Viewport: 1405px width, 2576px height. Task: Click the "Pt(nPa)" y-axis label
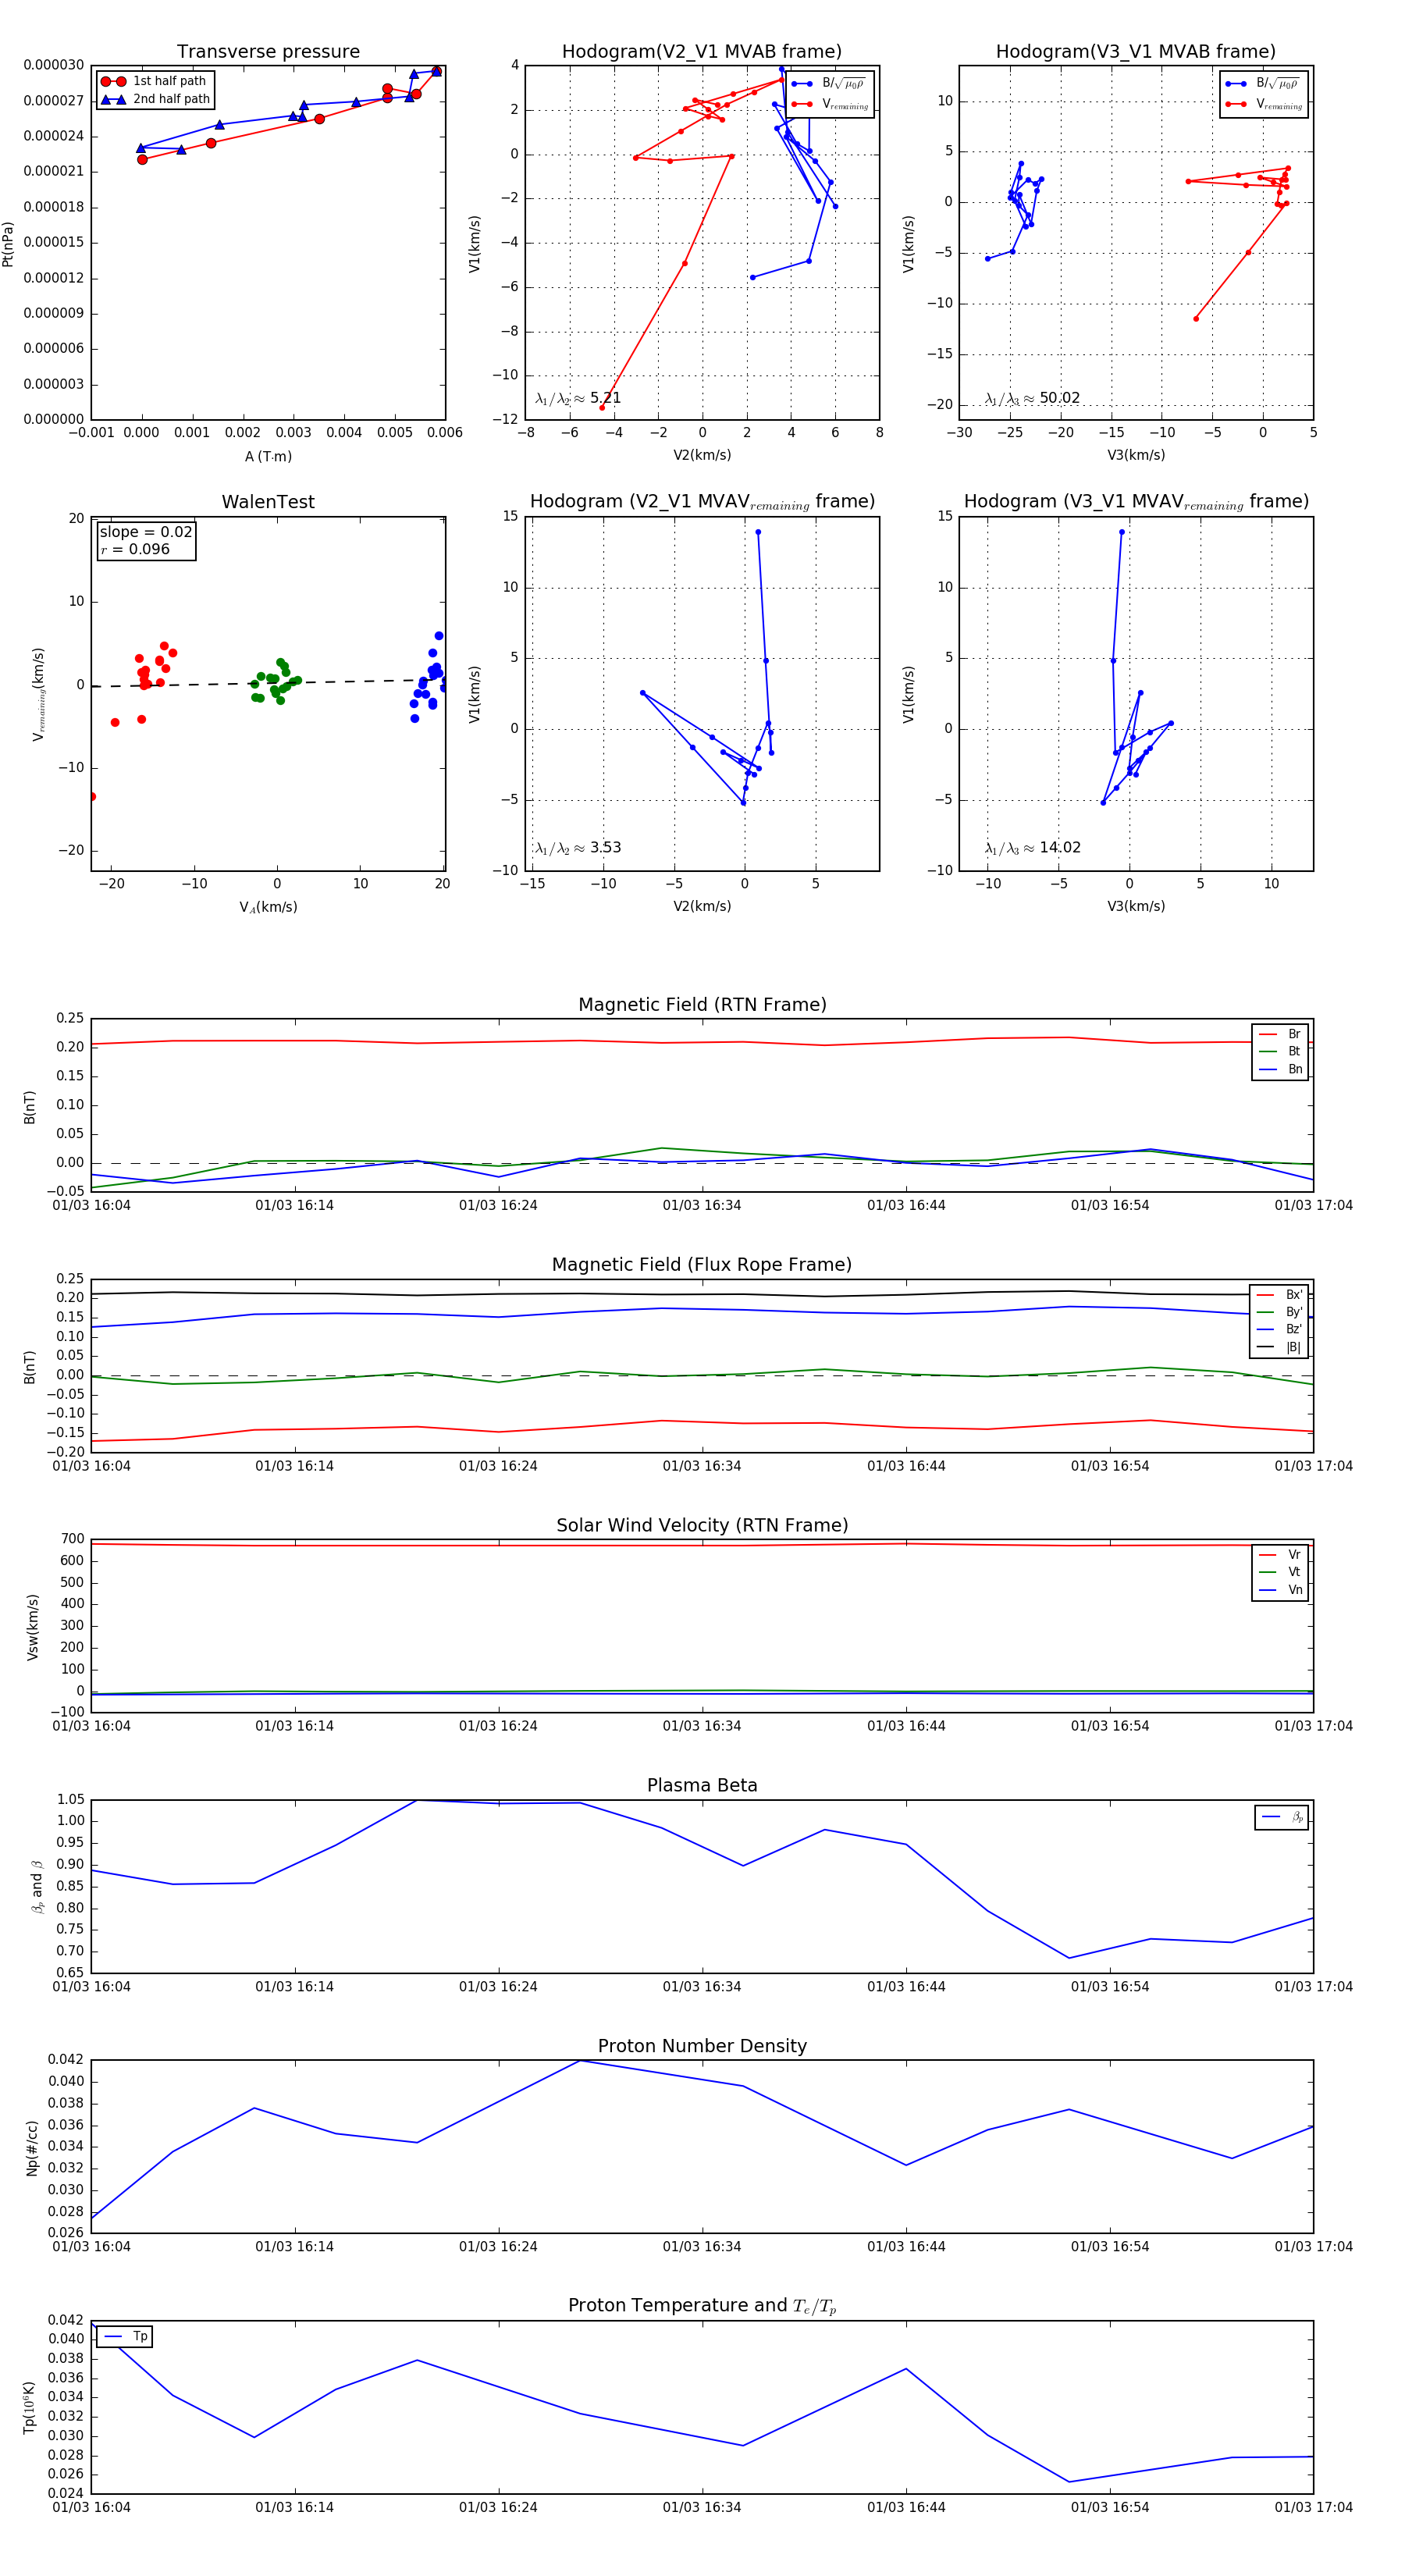(8, 243)
